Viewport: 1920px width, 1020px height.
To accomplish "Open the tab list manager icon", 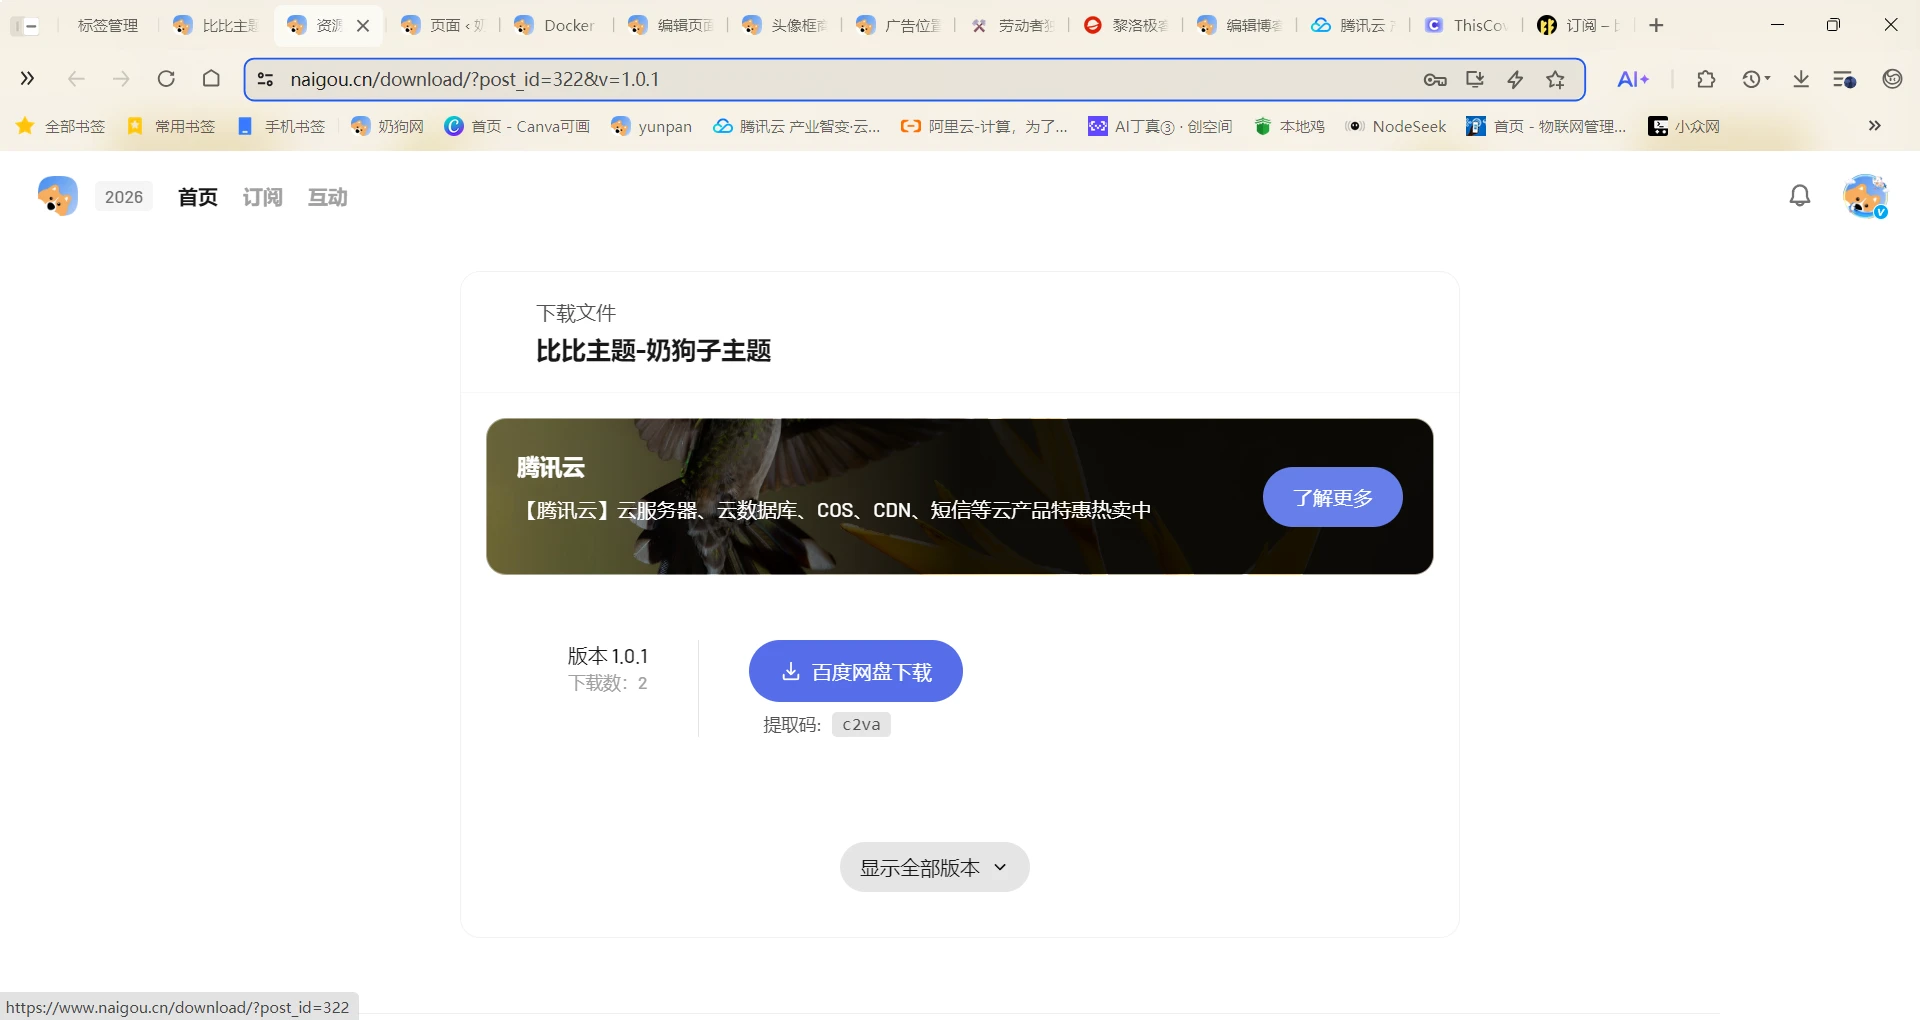I will pos(1845,79).
